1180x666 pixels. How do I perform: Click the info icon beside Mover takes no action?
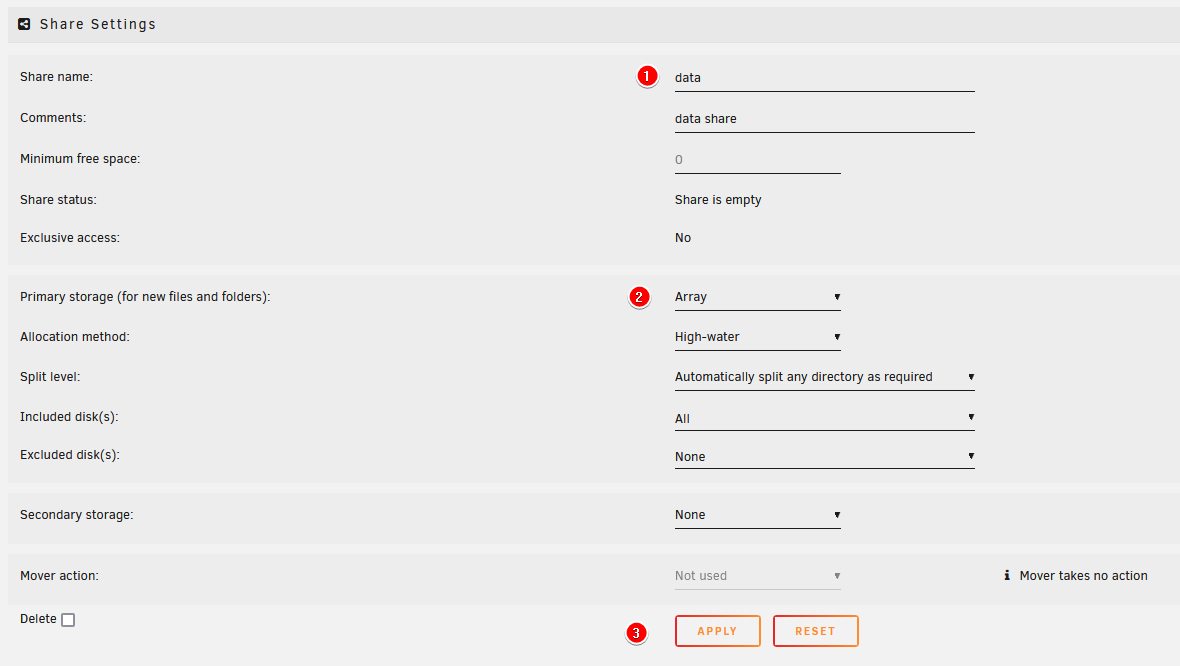(1006, 576)
